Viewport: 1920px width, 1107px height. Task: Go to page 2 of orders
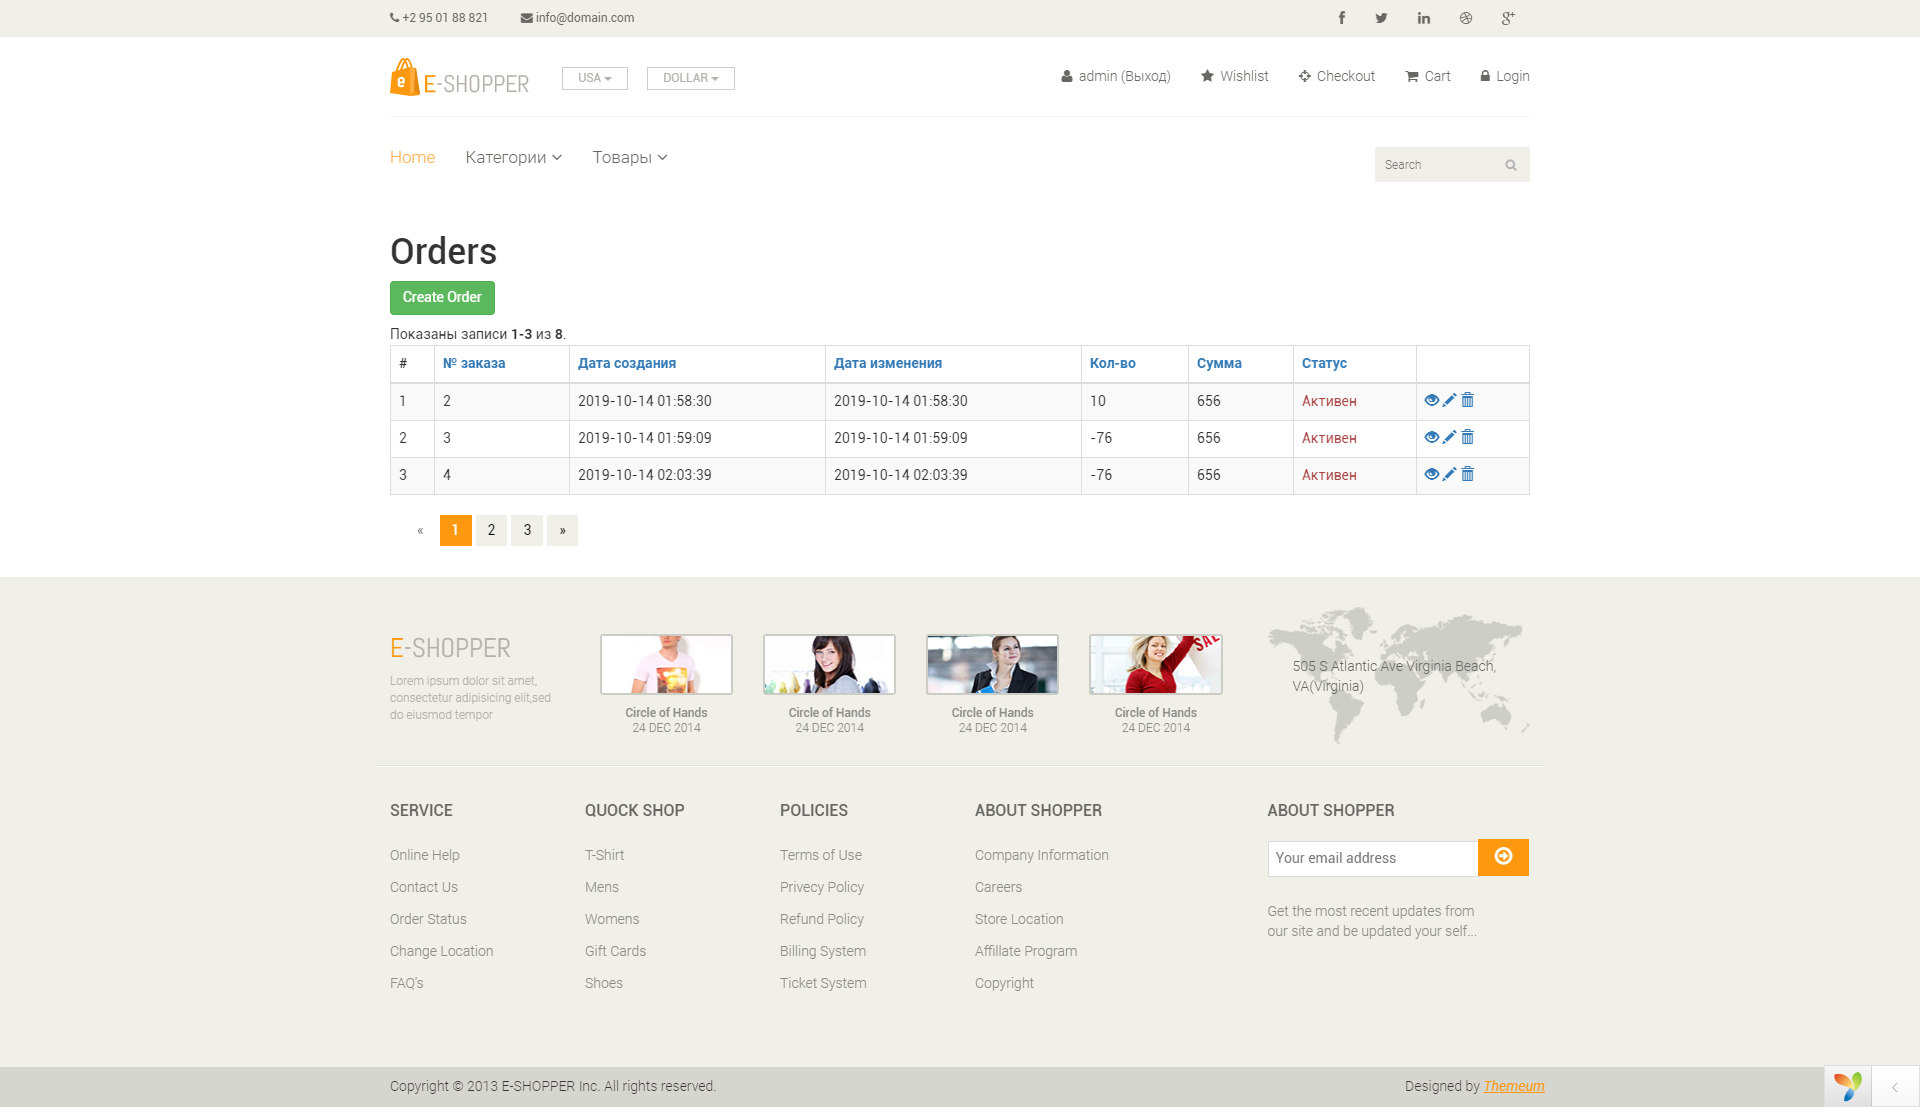[491, 530]
